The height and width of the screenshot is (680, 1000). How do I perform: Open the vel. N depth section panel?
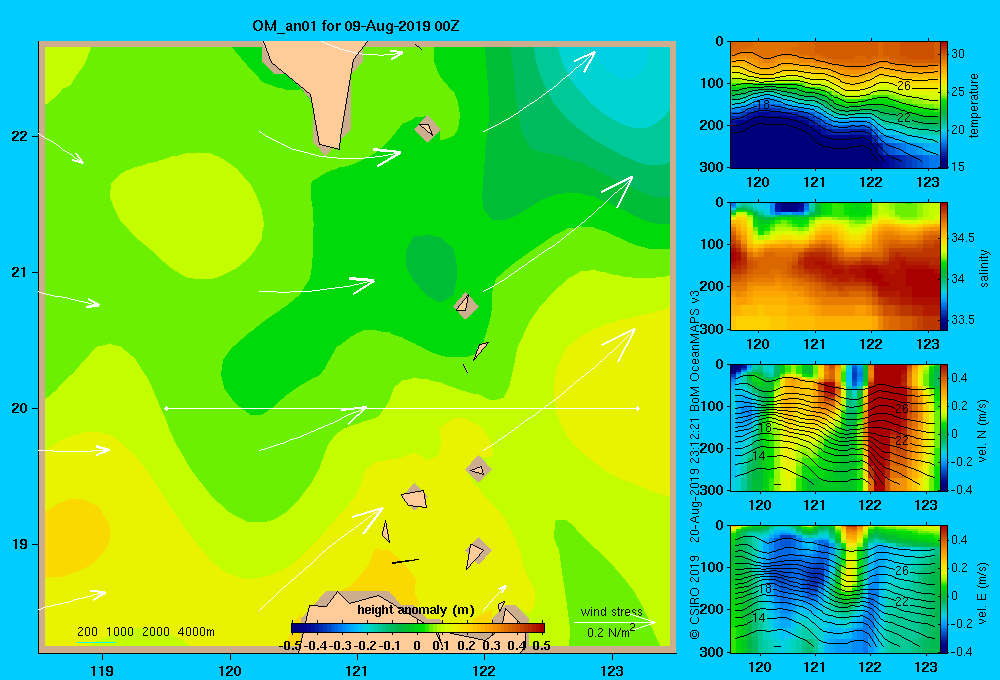click(834, 427)
